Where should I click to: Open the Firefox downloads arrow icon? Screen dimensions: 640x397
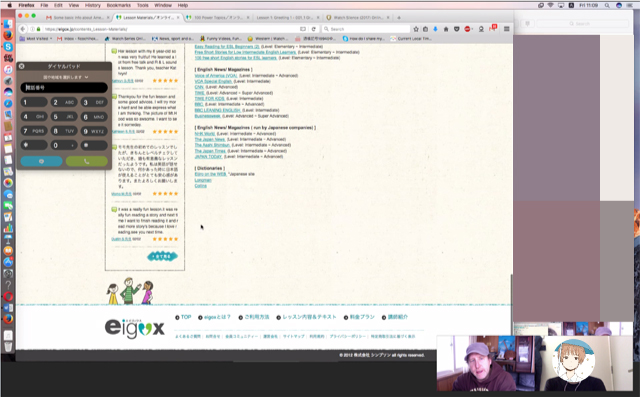coord(436,29)
